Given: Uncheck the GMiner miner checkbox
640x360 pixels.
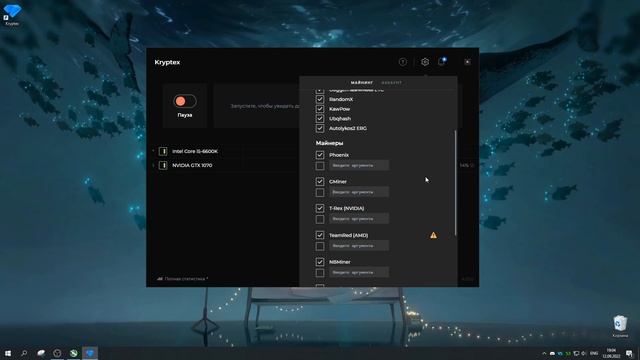Looking at the screenshot, I should pos(320,182).
